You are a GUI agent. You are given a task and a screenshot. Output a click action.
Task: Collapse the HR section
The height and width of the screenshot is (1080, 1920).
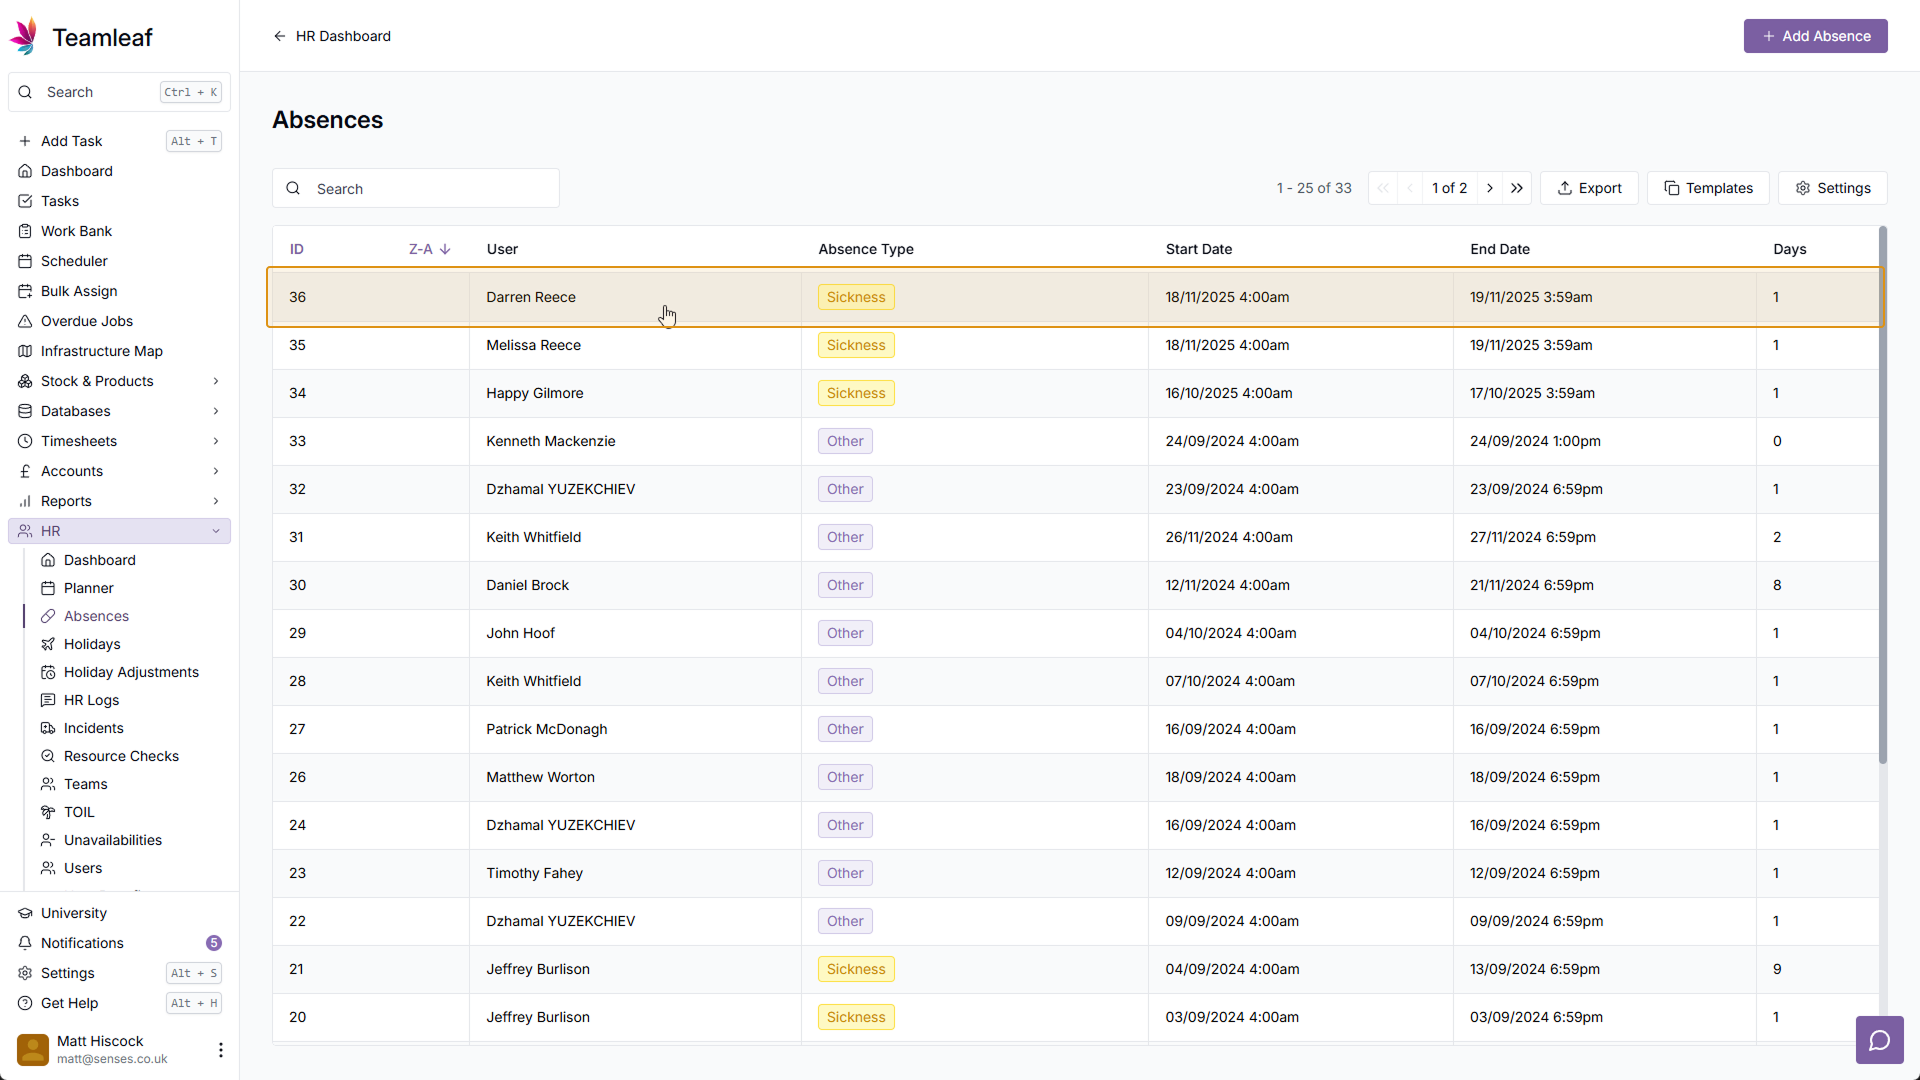tap(216, 531)
